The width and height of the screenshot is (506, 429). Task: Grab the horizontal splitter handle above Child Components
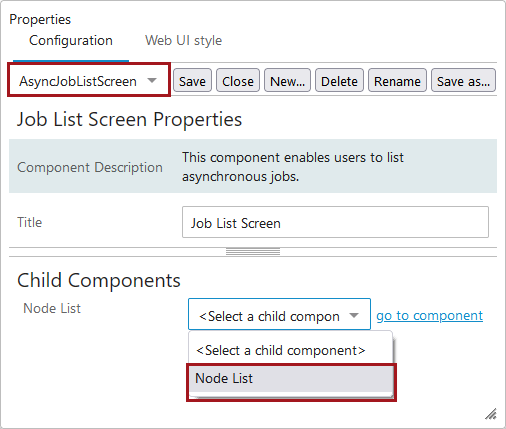253,252
